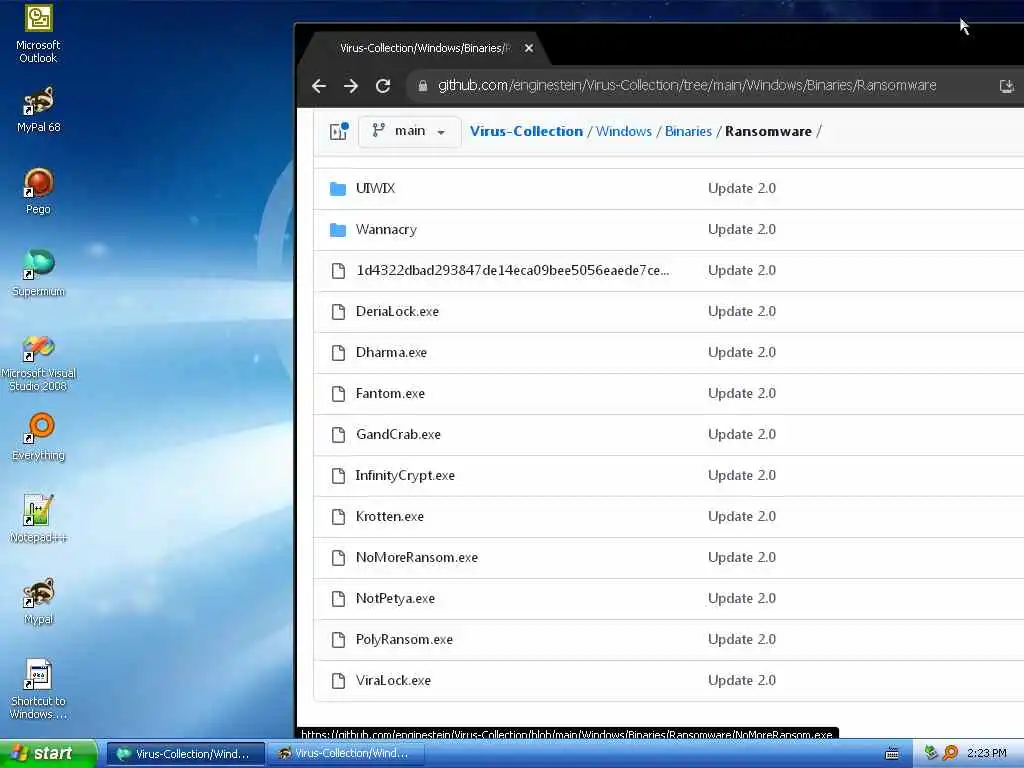This screenshot has width=1024, height=768.
Task: Close the Virus-Collection browser tab
Action: [x=529, y=48]
